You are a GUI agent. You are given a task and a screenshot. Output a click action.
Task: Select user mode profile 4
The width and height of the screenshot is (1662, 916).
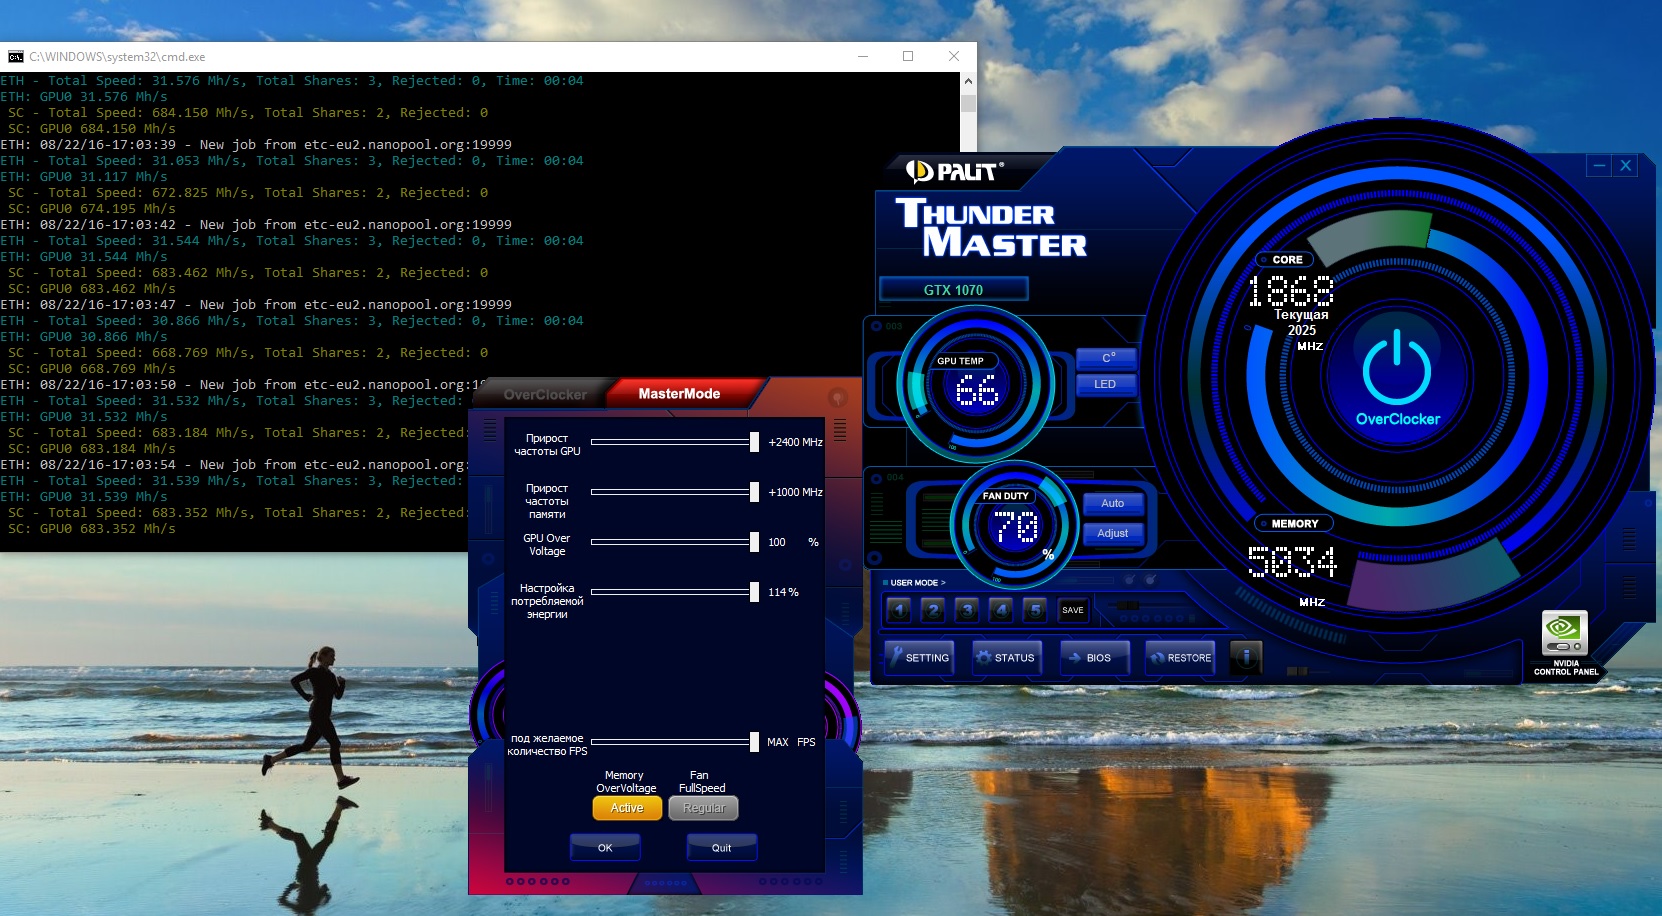tap(1001, 609)
